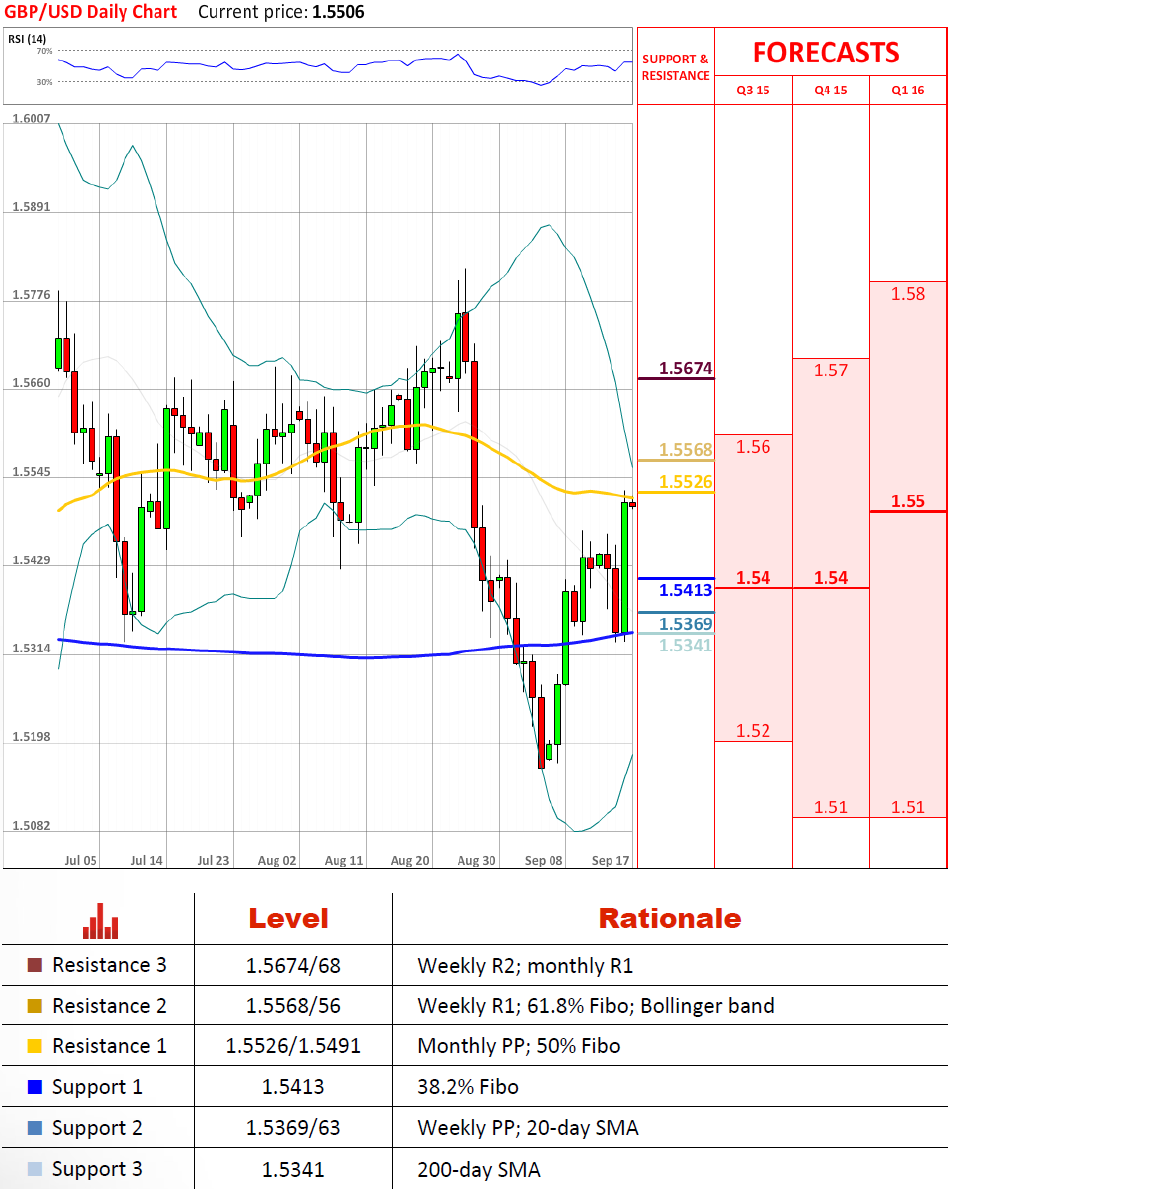The image size is (1152, 1189).
Task: Click the Q4 15 forecast low 1.51
Action: (830, 807)
